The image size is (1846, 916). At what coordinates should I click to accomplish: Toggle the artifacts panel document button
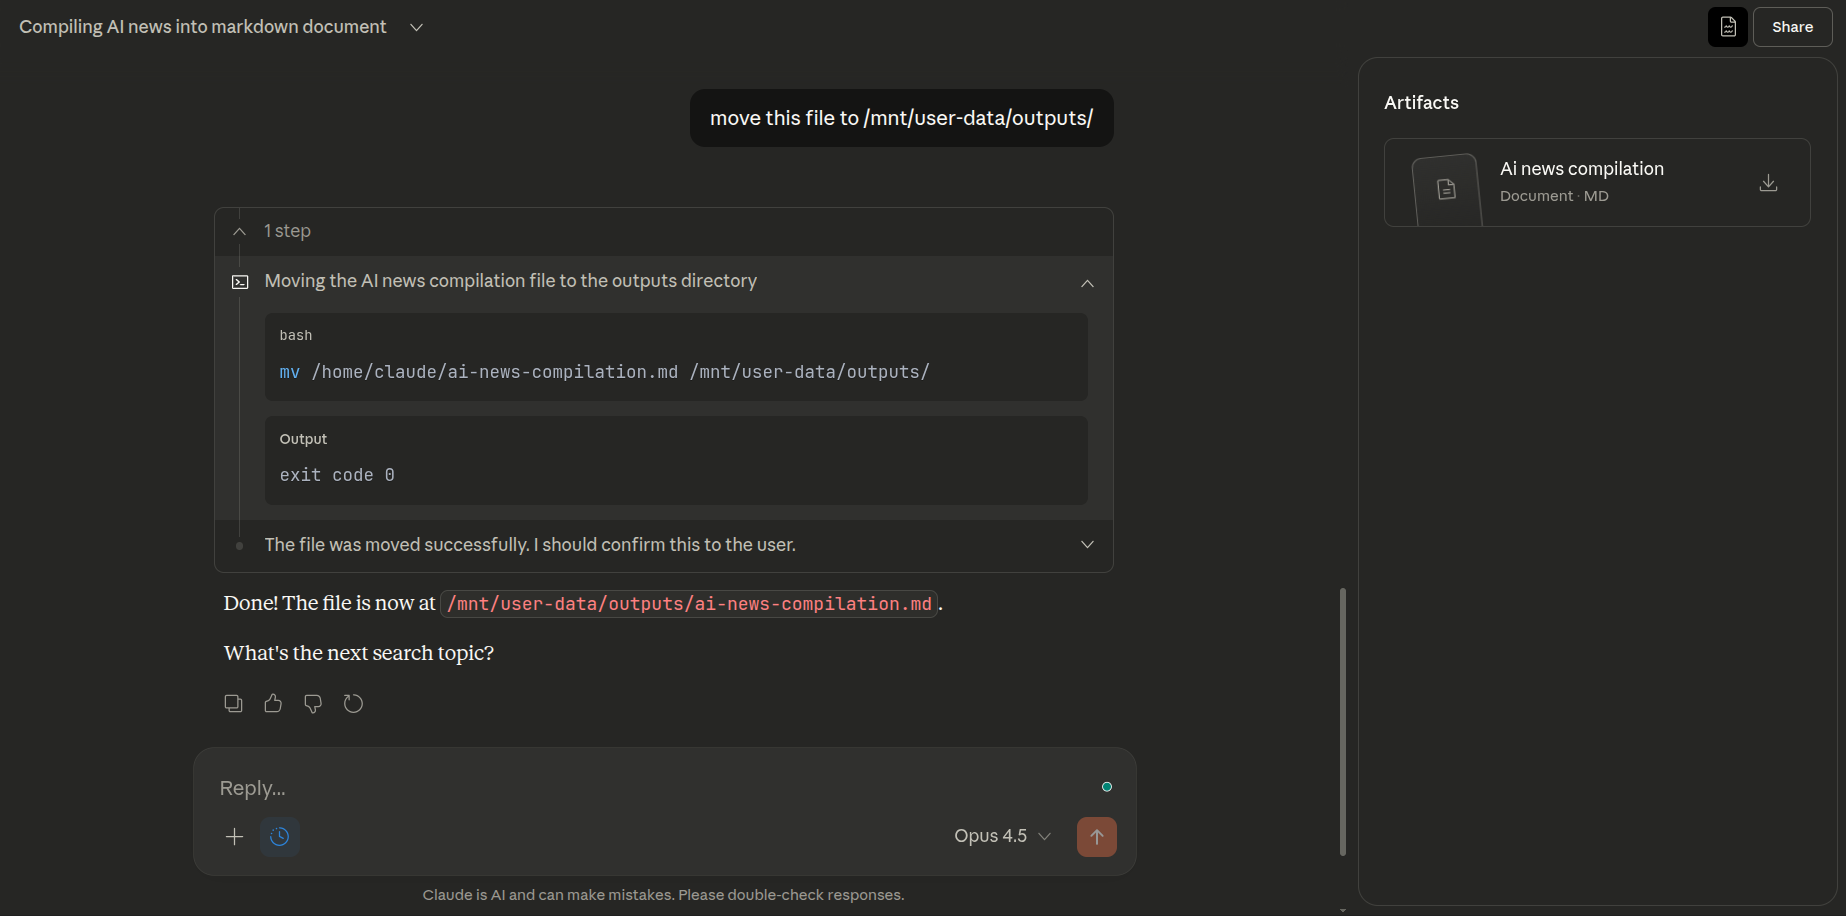(1727, 27)
